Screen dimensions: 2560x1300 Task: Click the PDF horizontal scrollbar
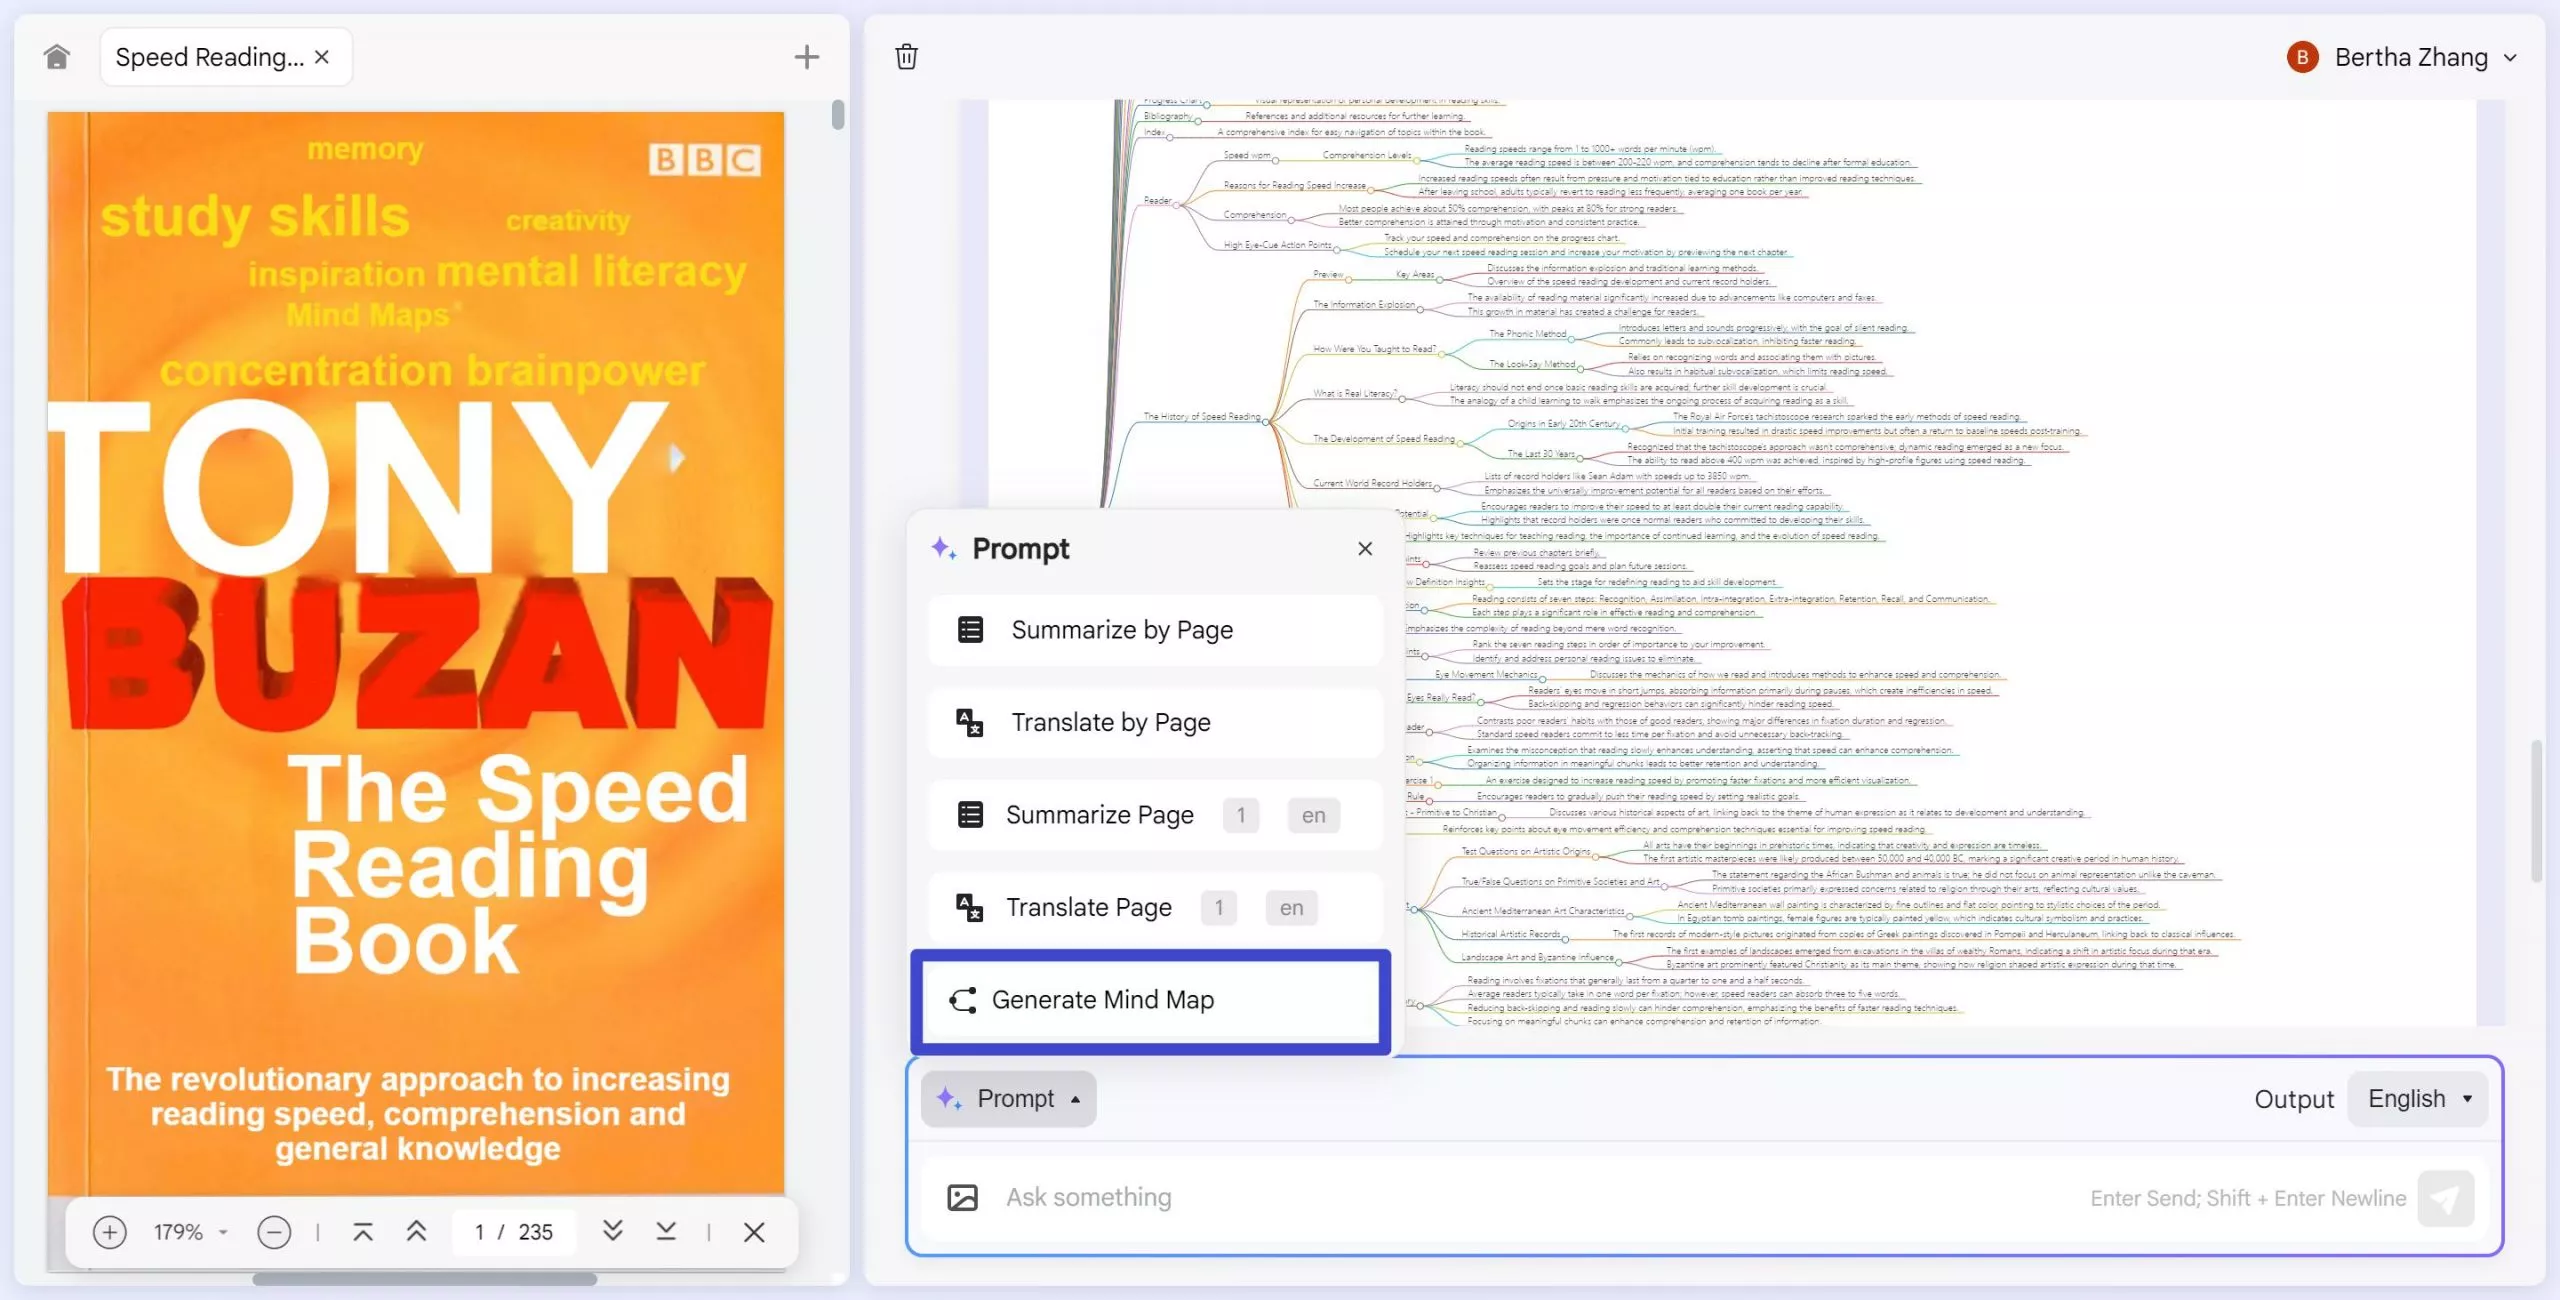[x=424, y=1279]
